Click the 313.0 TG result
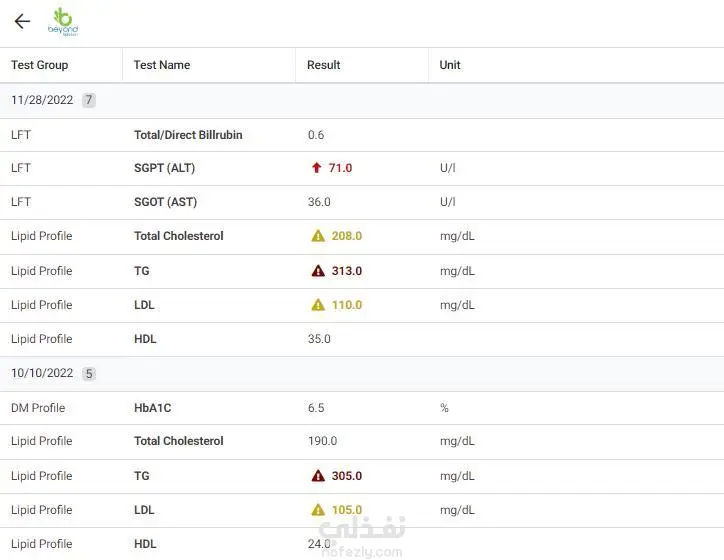724x560 pixels. [x=347, y=271]
